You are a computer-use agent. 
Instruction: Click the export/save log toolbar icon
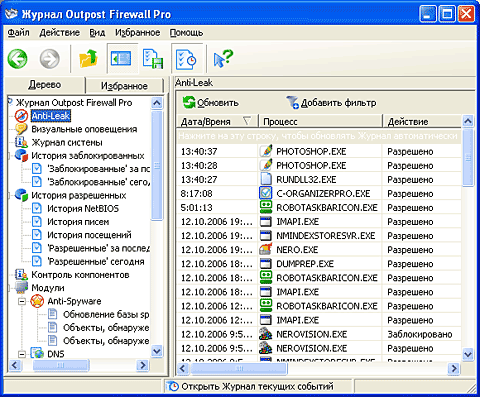[153, 59]
